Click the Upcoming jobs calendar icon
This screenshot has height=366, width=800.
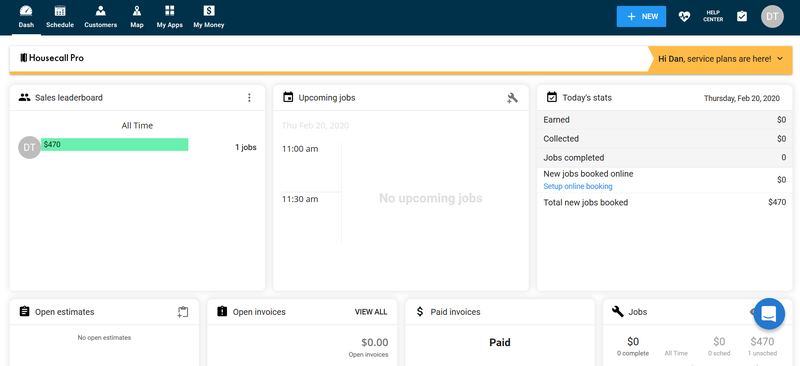pos(288,97)
